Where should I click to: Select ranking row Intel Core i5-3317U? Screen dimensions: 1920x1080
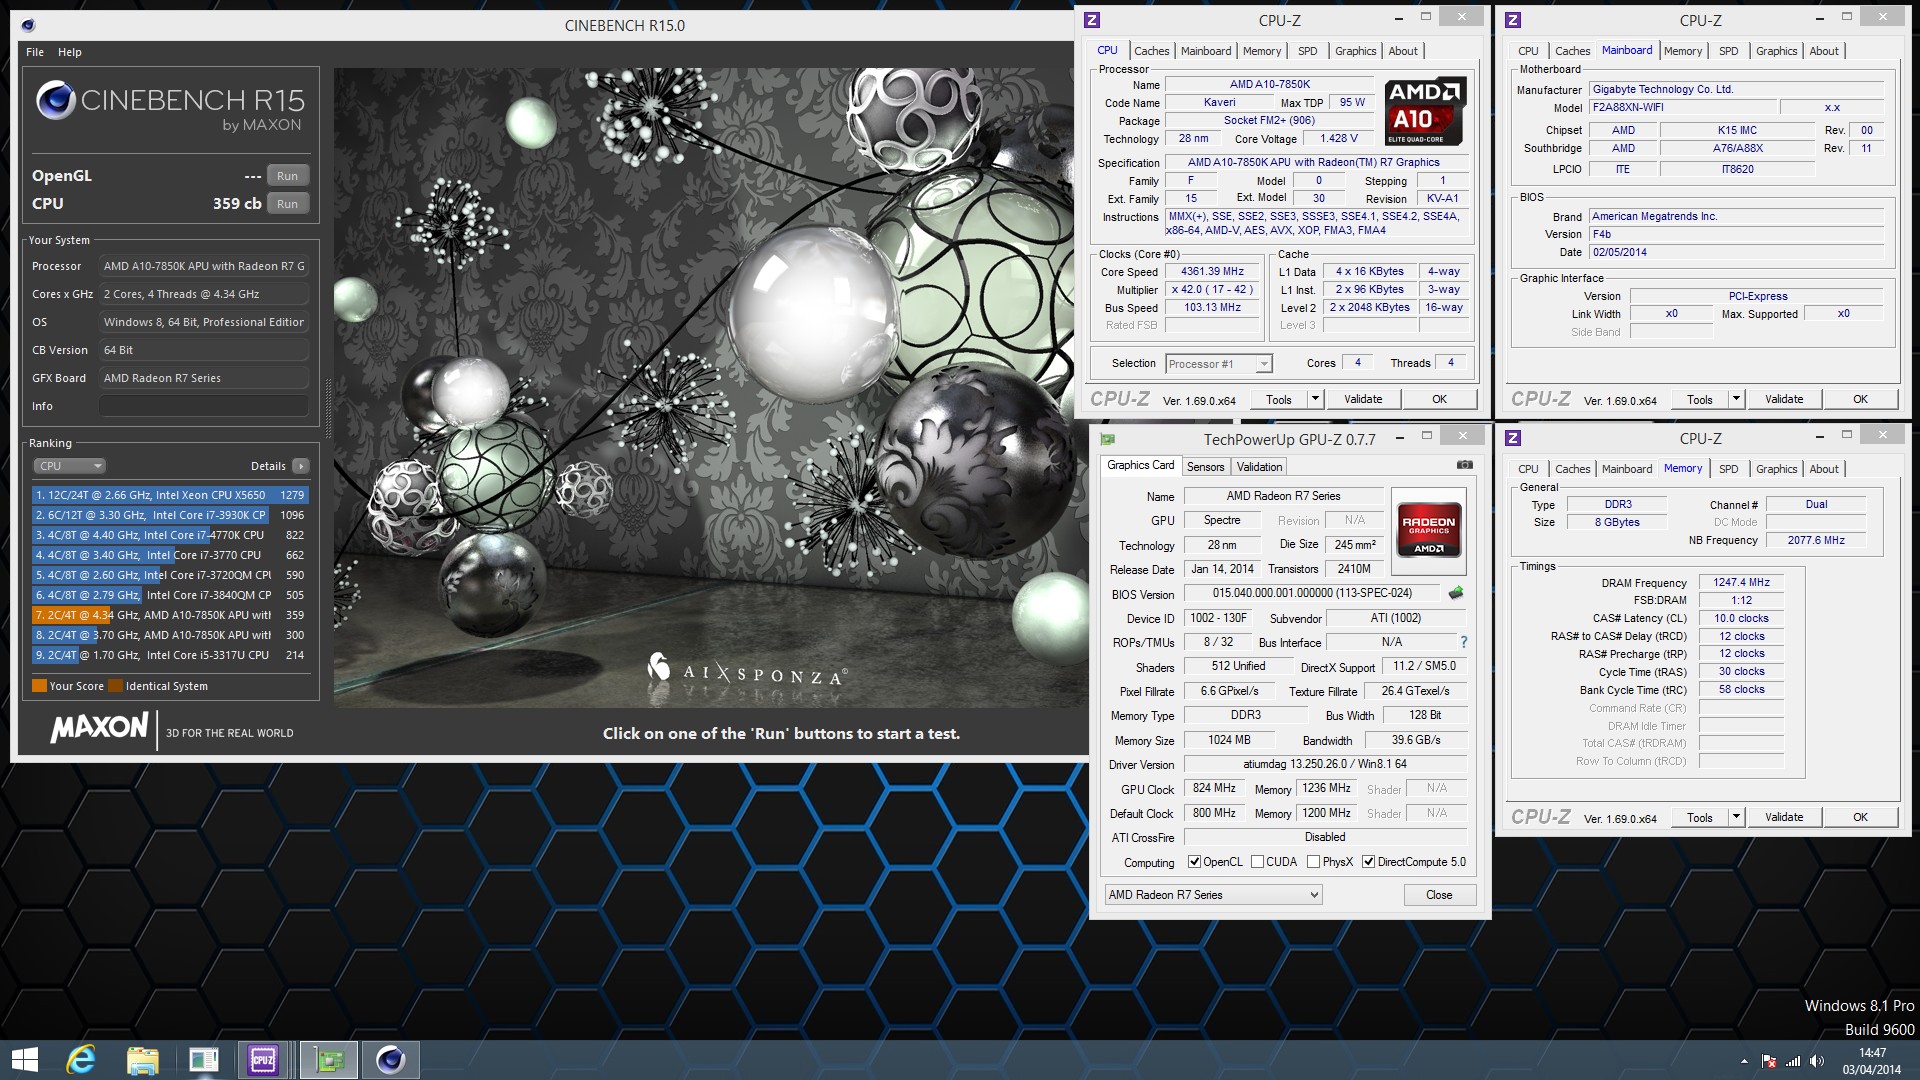tap(170, 655)
